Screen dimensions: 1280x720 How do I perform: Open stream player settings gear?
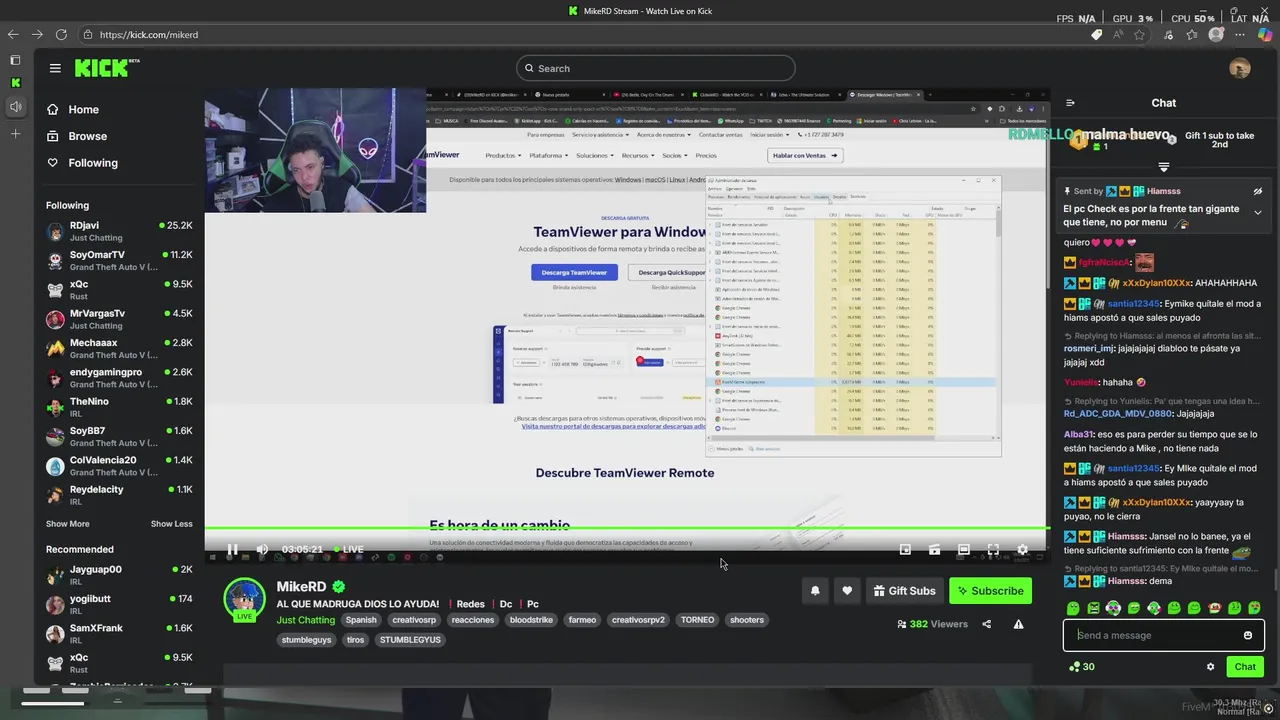click(x=1022, y=549)
